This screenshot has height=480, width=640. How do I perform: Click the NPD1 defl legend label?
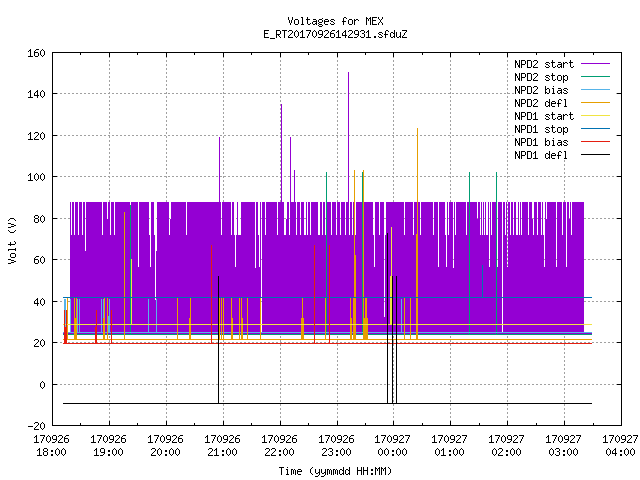pos(541,156)
